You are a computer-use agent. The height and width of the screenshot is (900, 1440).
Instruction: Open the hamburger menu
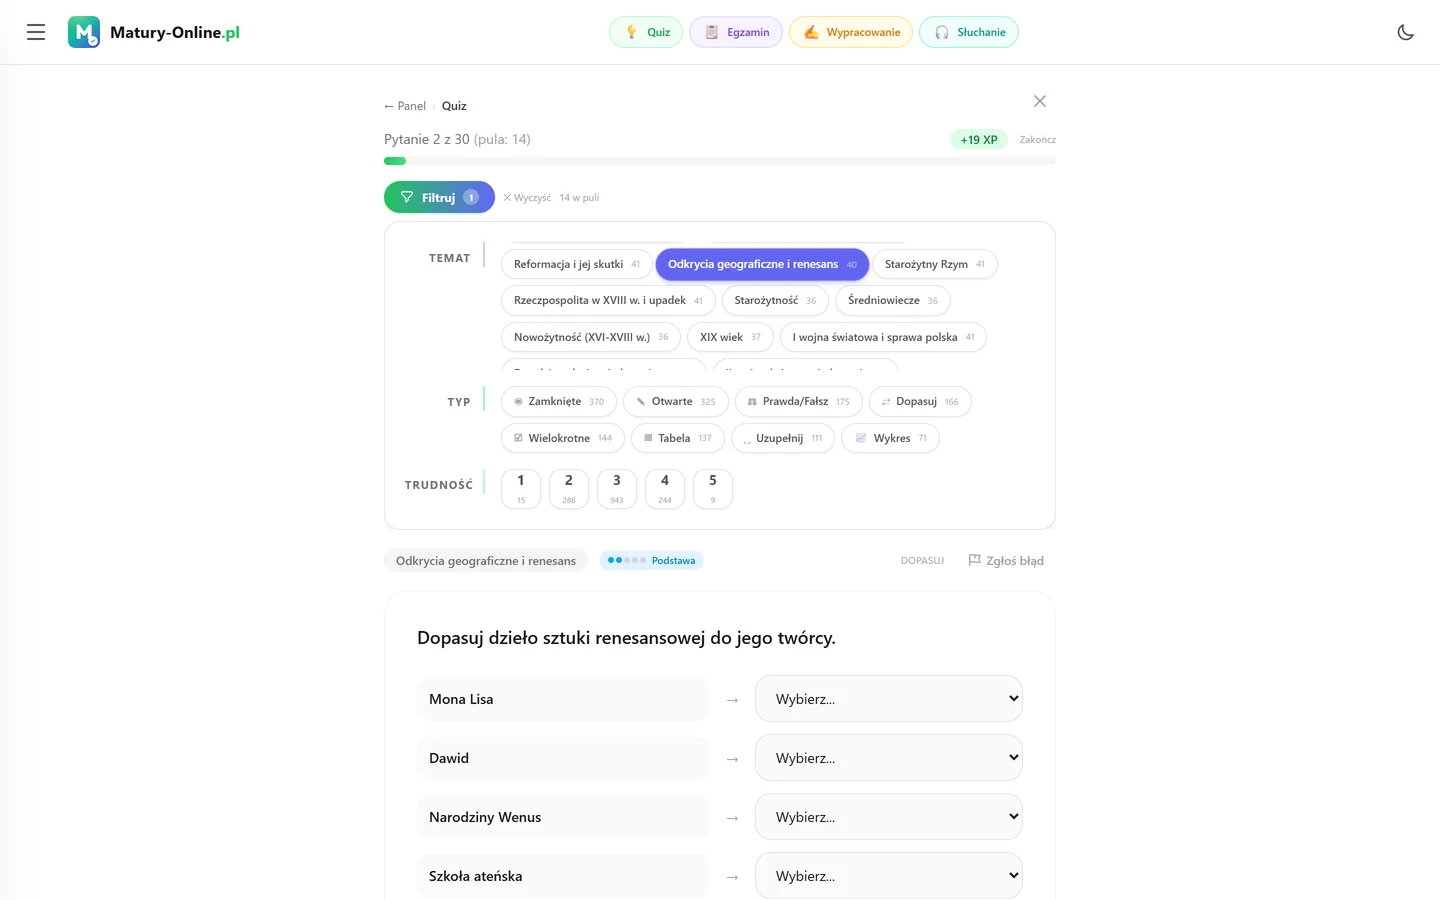pos(36,32)
